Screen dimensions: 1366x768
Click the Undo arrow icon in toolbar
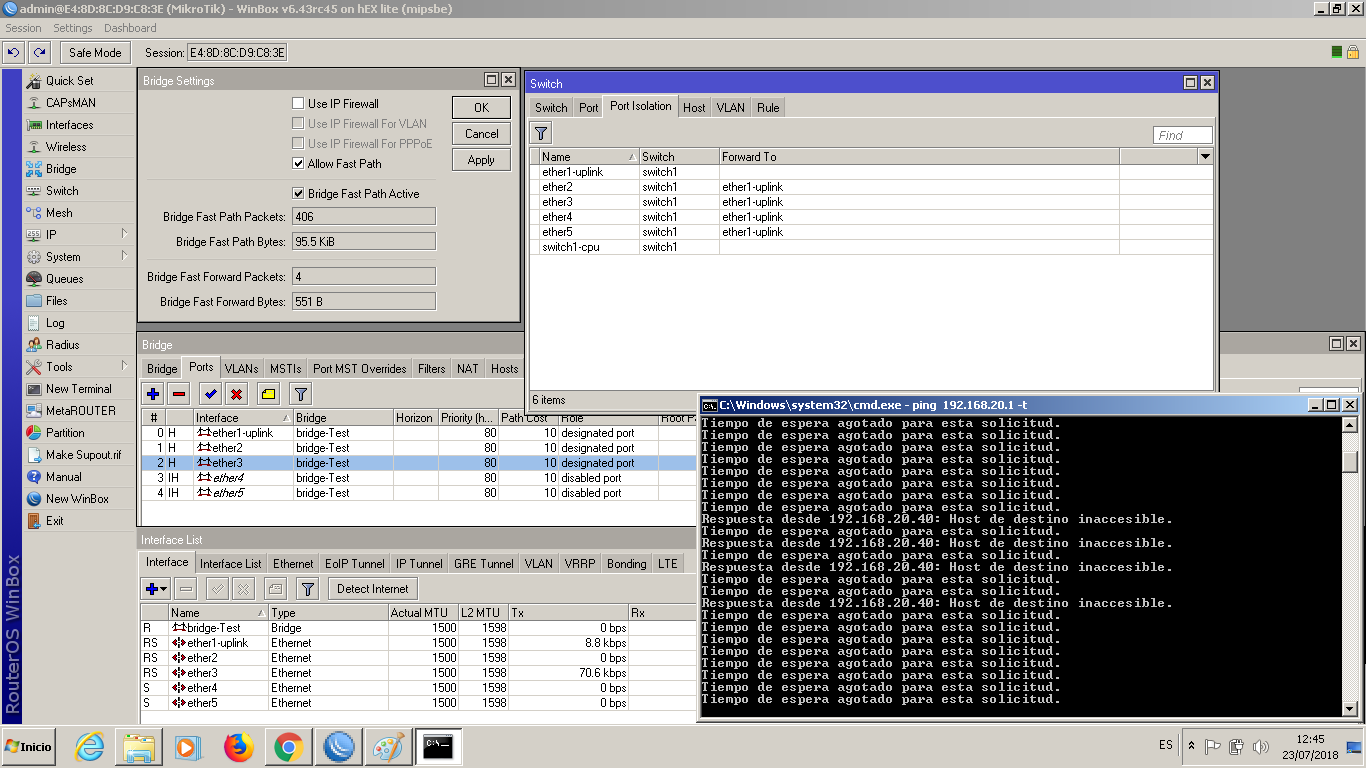click(x=13, y=52)
